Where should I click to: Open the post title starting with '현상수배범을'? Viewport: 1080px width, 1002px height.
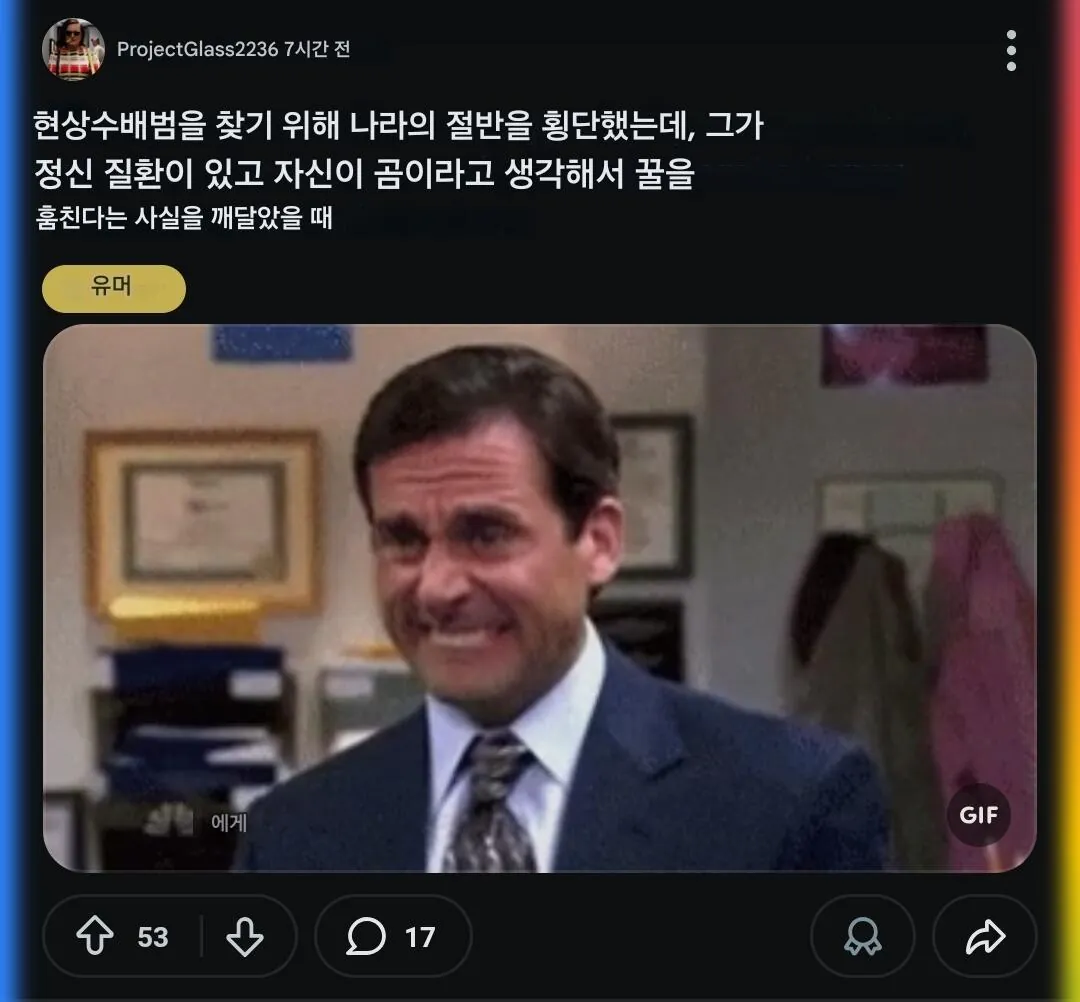[397, 126]
